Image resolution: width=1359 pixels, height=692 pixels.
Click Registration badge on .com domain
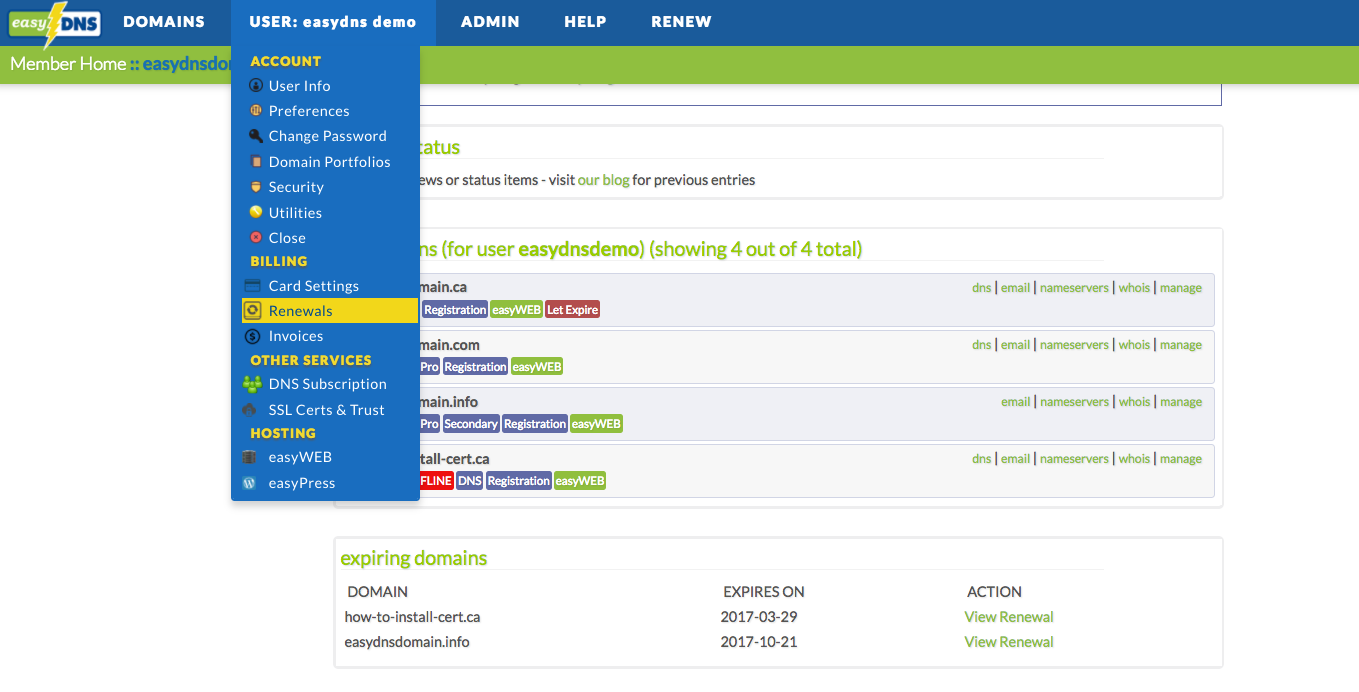coord(475,367)
